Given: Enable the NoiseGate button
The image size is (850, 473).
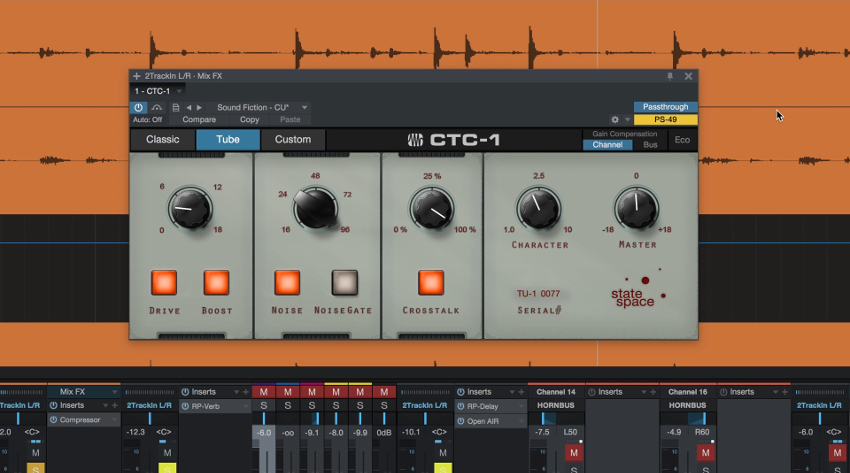Looking at the screenshot, I should [345, 283].
